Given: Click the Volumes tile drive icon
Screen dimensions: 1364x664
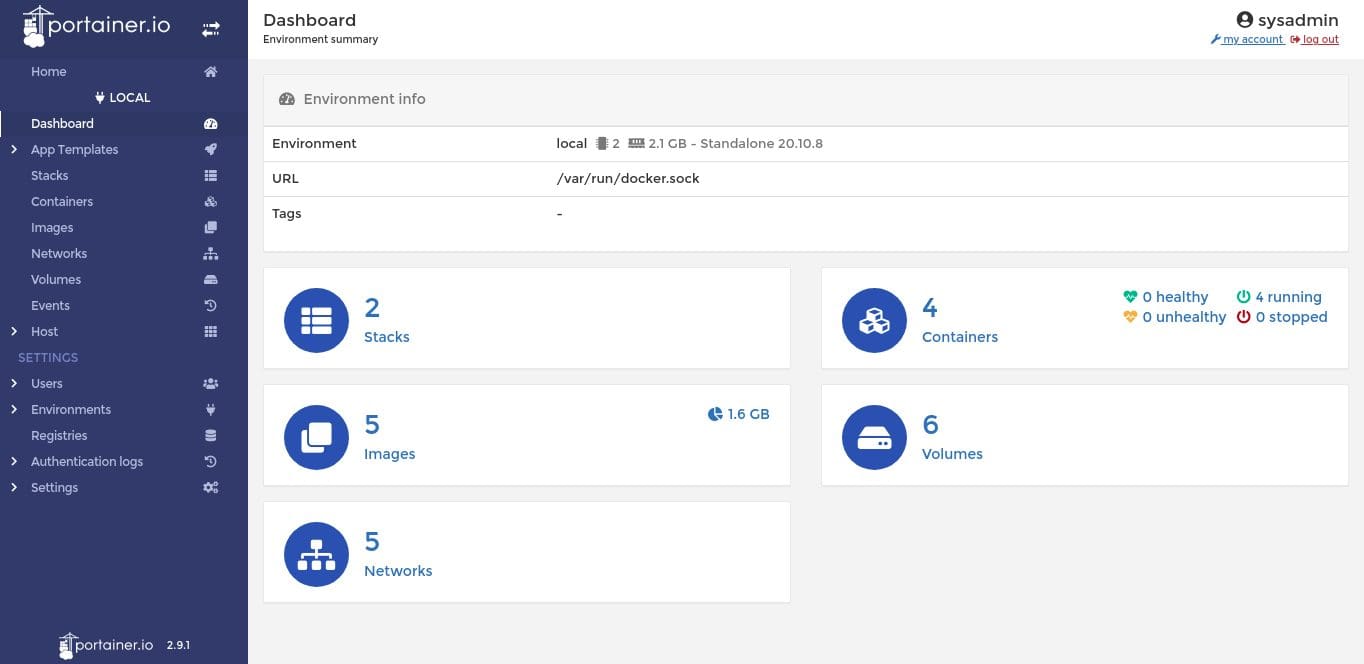Looking at the screenshot, I should [x=874, y=437].
